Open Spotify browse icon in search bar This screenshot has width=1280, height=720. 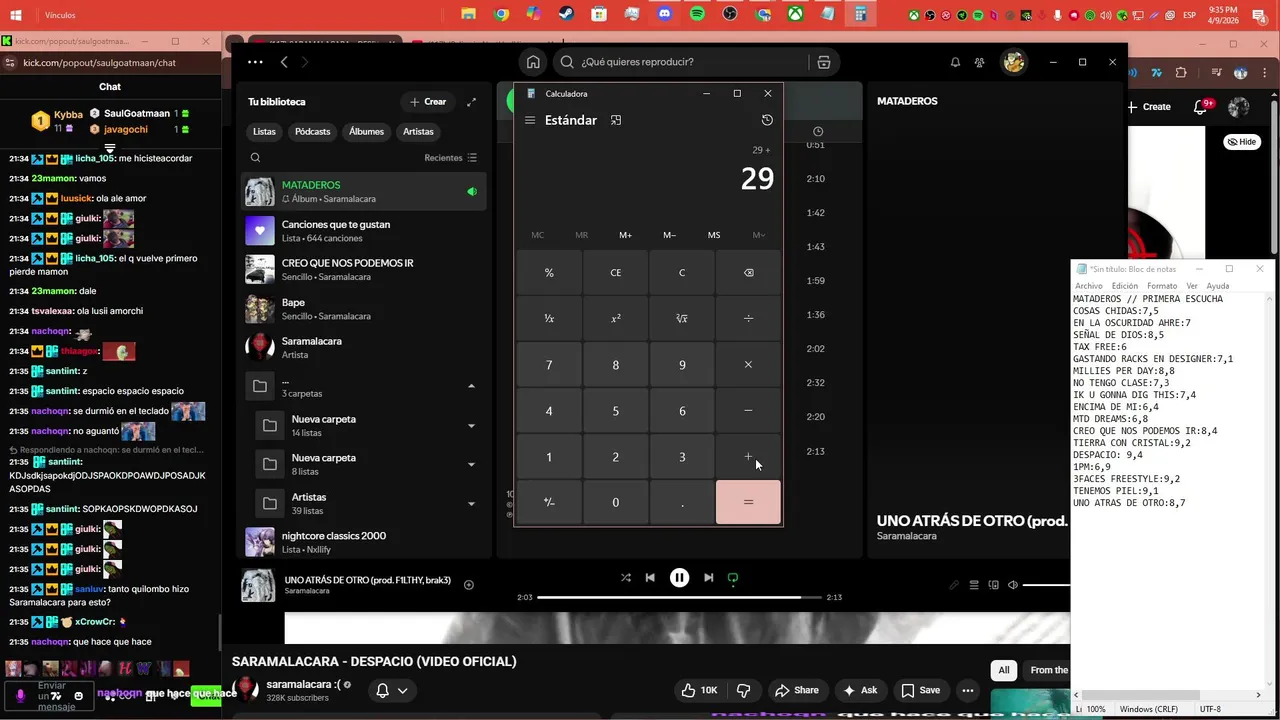824,62
